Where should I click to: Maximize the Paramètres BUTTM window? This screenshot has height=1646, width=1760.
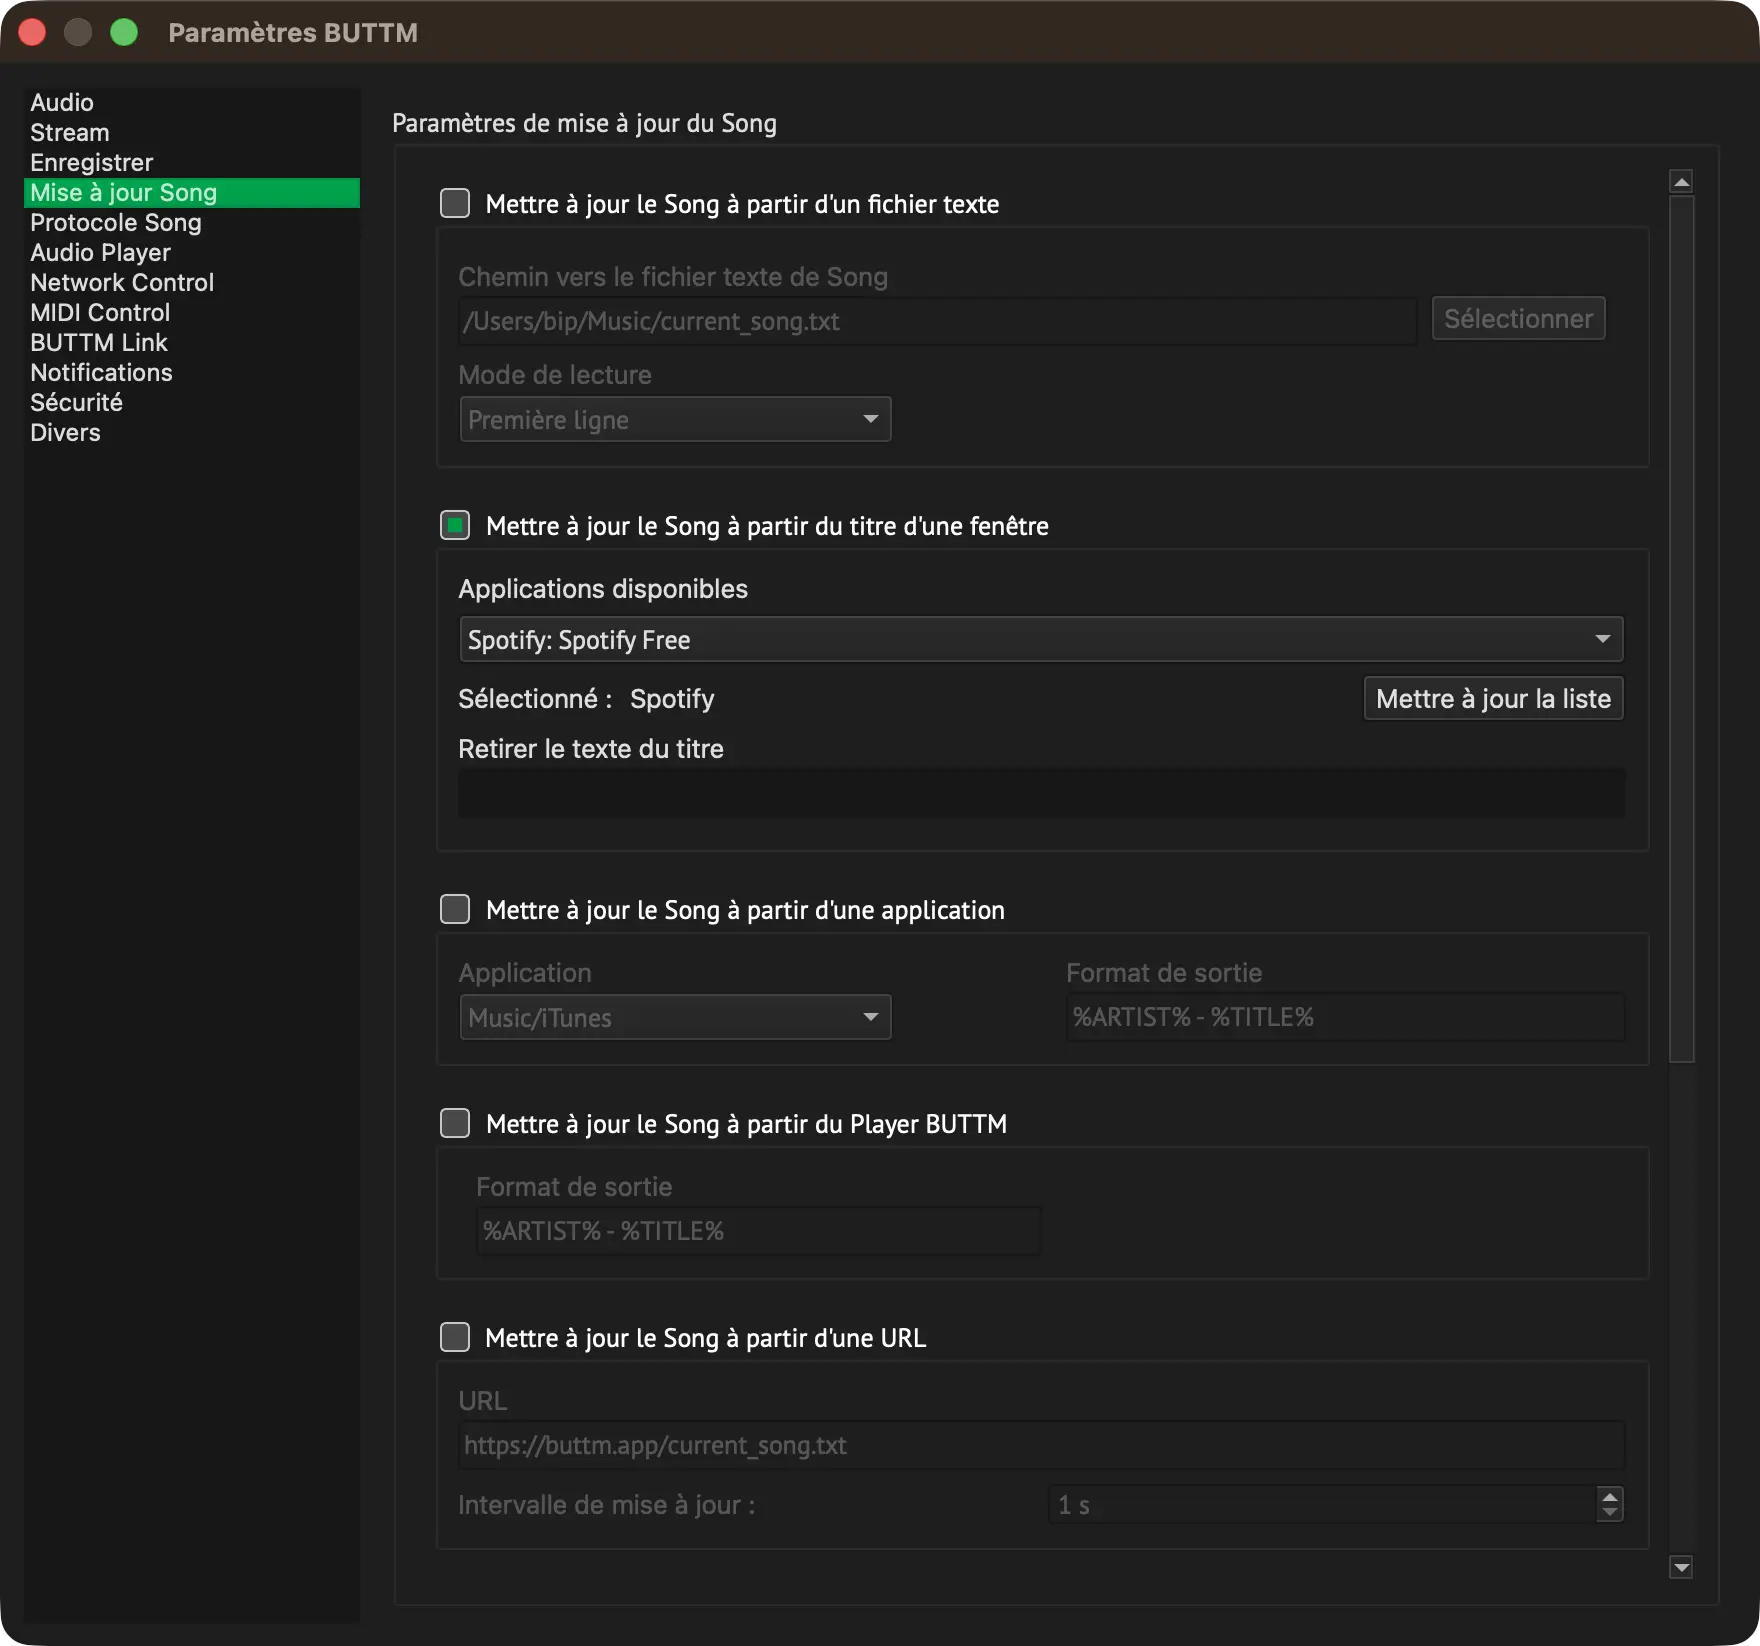tap(124, 32)
